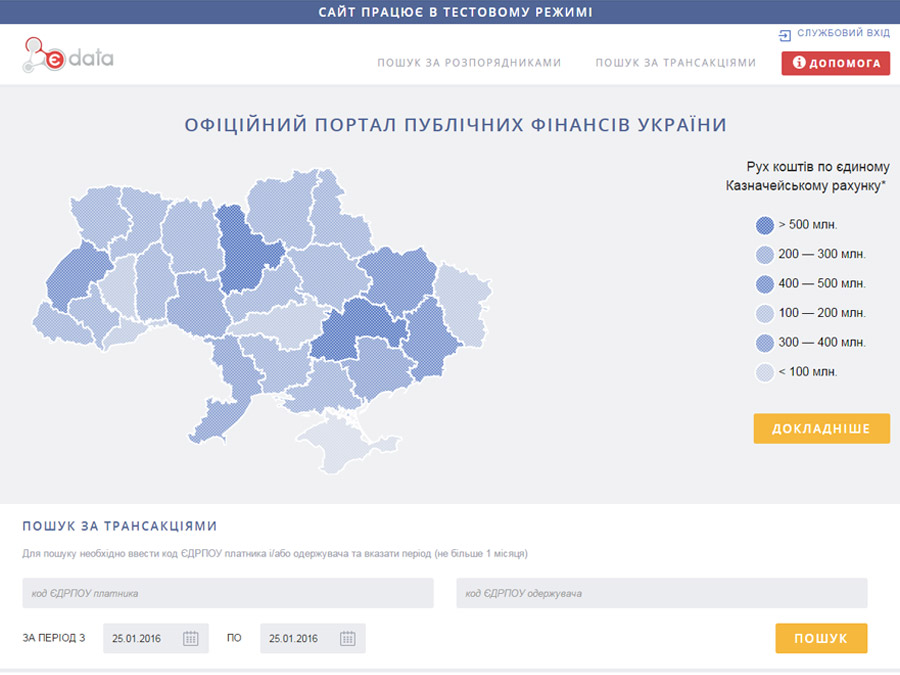Open calendar icon for end date
Screen dimensions: 900x675
[x=348, y=639]
